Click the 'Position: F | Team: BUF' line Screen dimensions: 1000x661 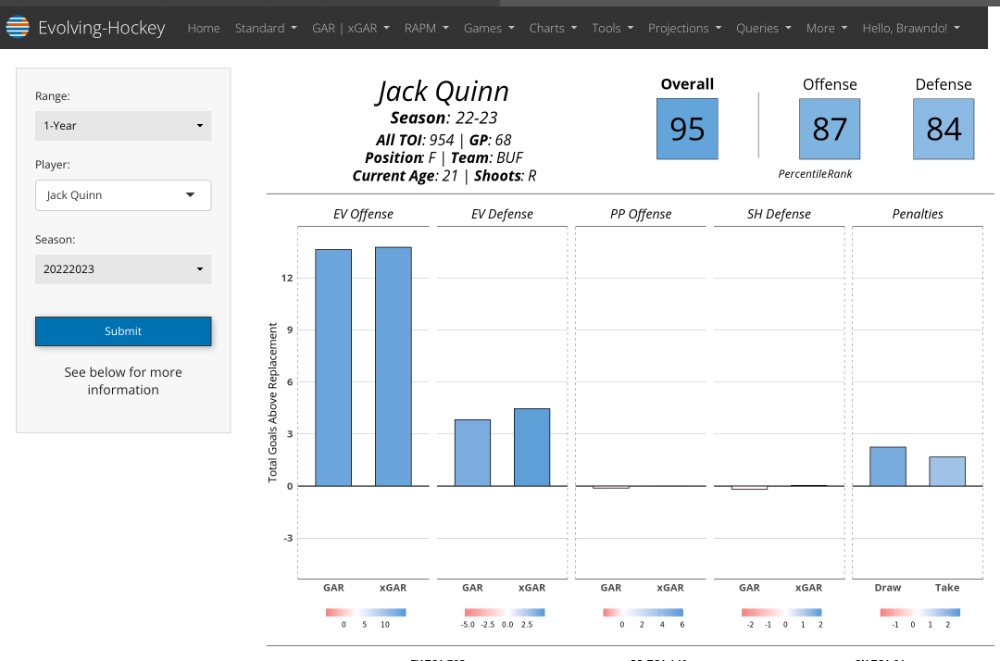[x=444, y=158]
